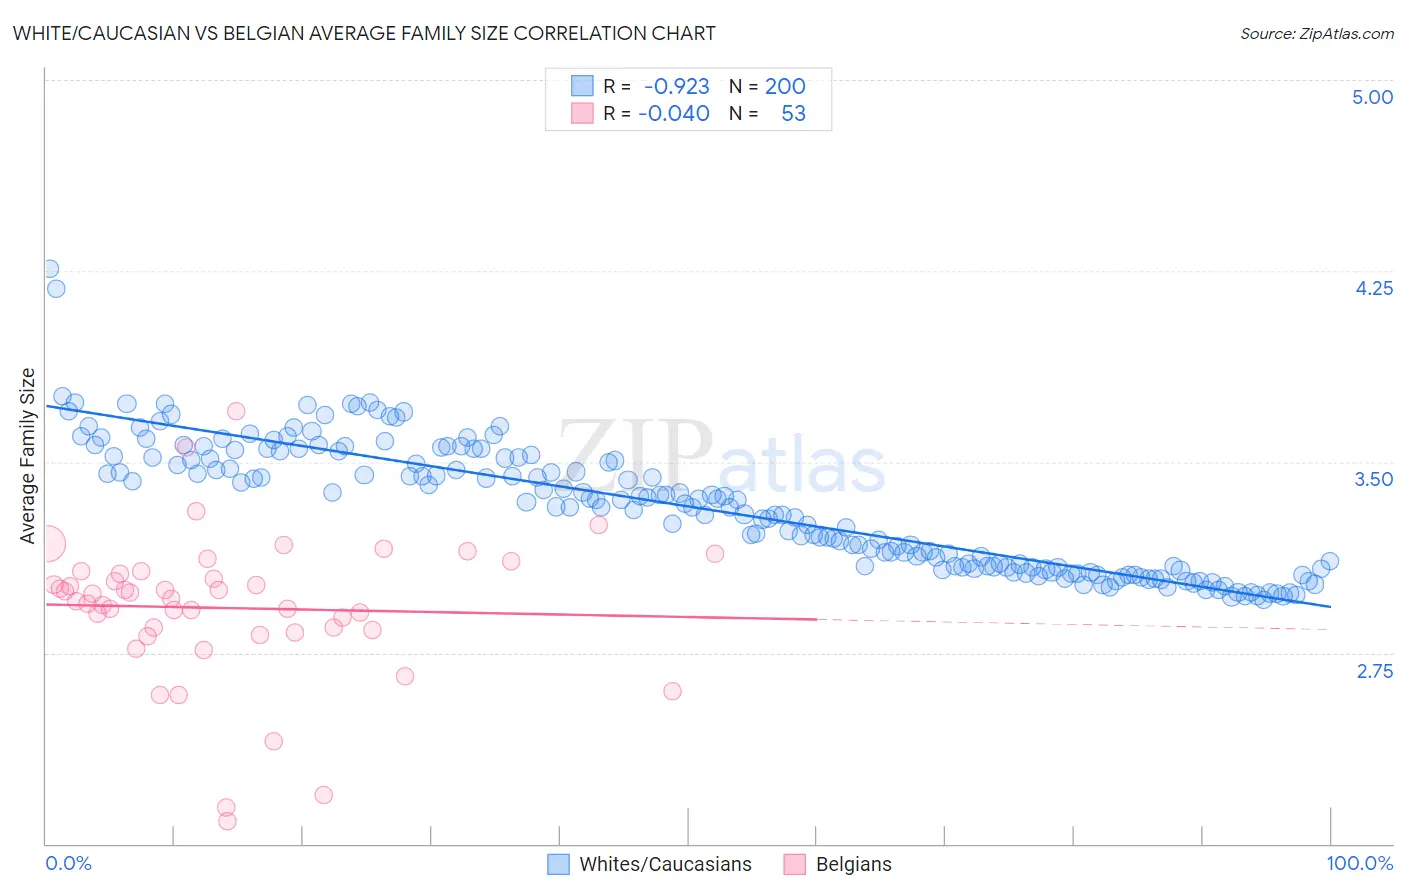1406x892 pixels.
Task: Click the 5.00 y-axis label
Action: coord(1372,97)
